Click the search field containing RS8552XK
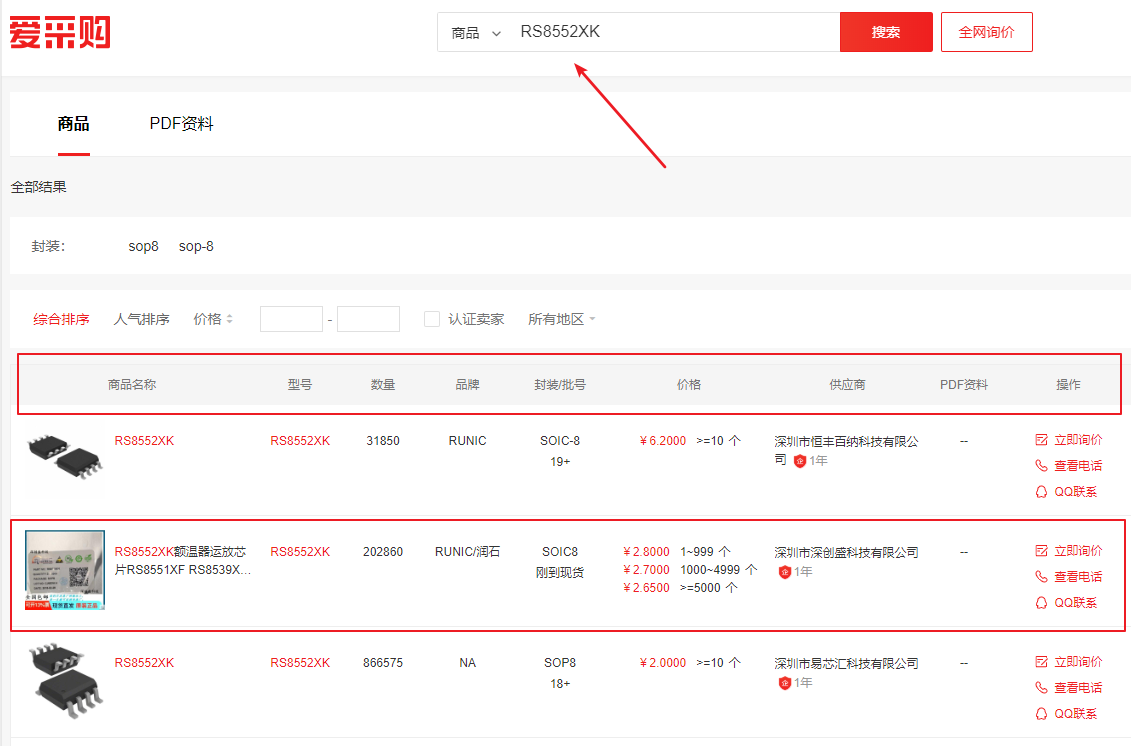Viewport: 1131px width, 746px height. (x=670, y=32)
